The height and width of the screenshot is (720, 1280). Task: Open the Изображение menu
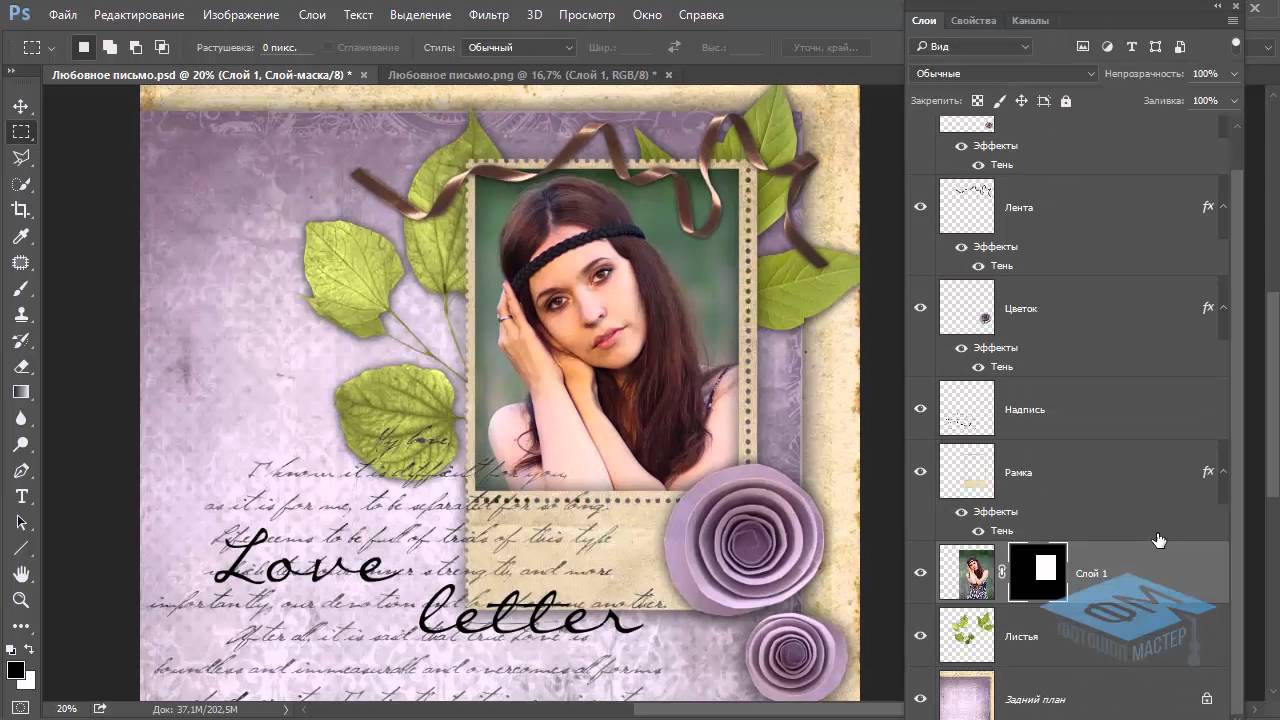coord(241,15)
